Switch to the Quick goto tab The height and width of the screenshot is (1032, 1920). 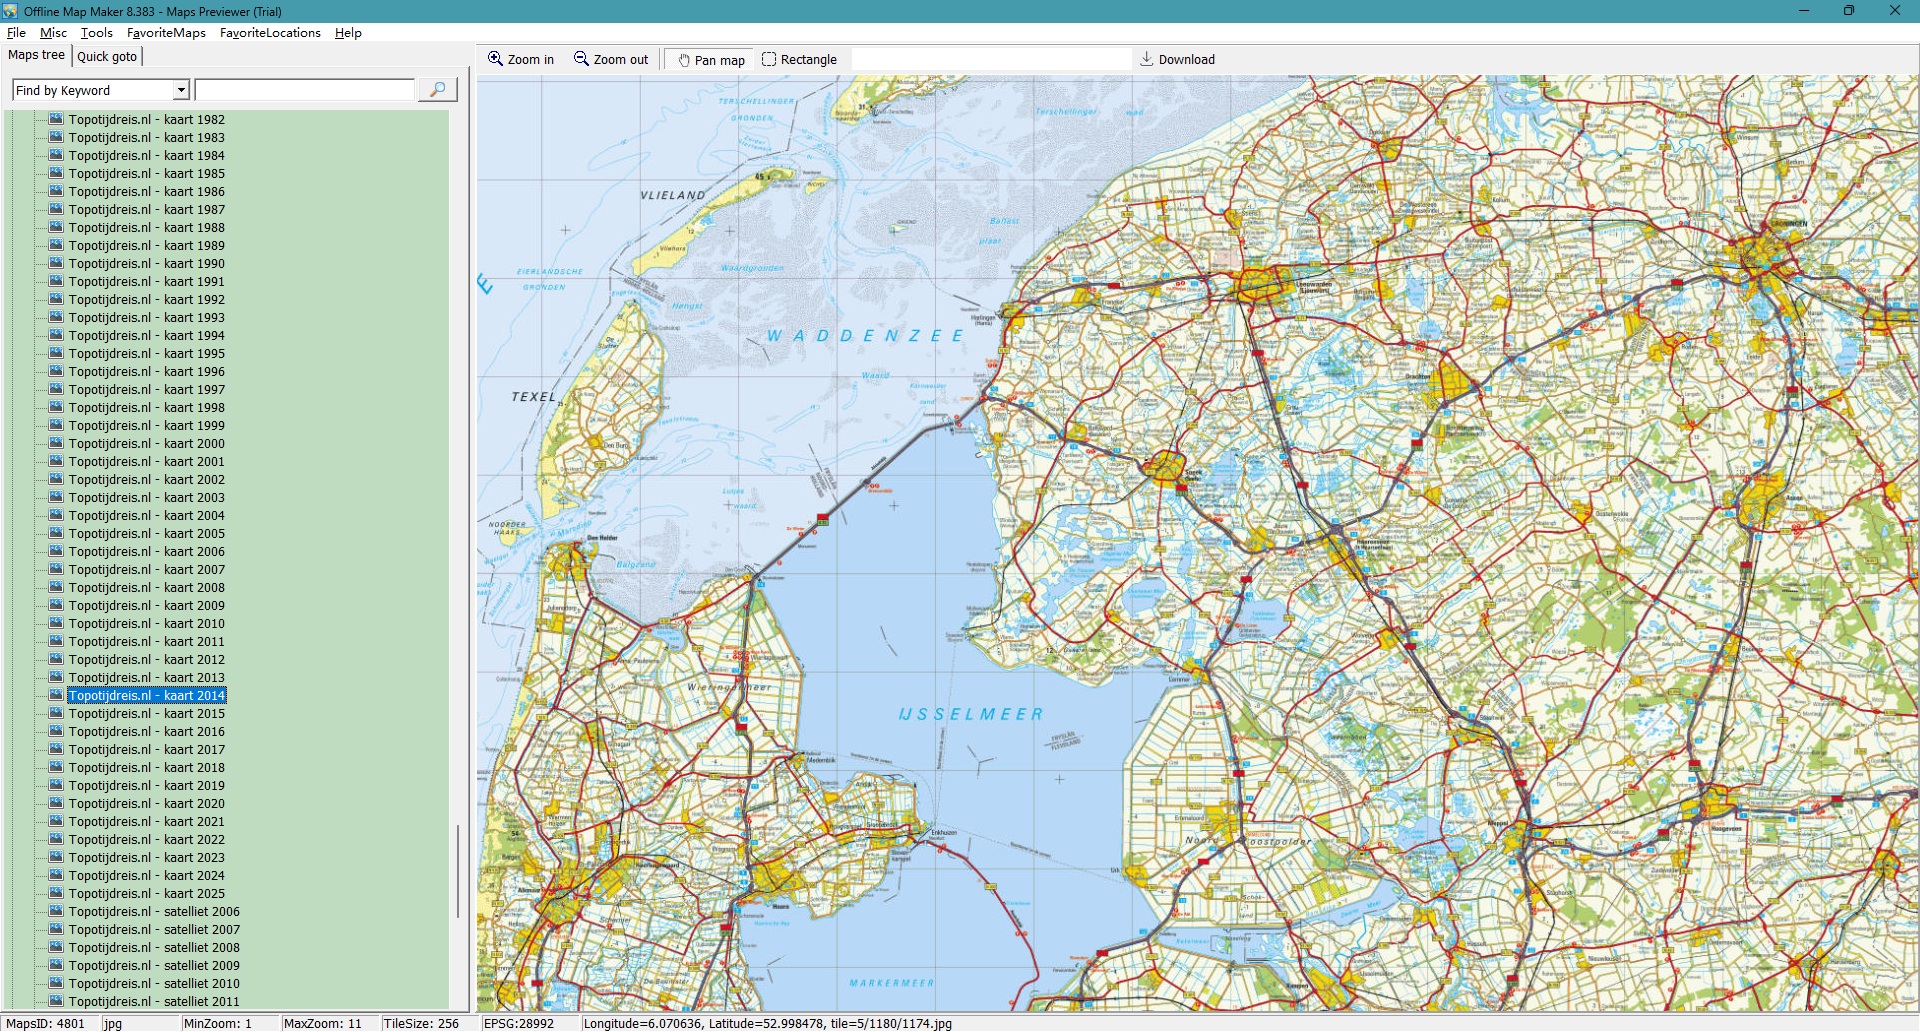(107, 56)
